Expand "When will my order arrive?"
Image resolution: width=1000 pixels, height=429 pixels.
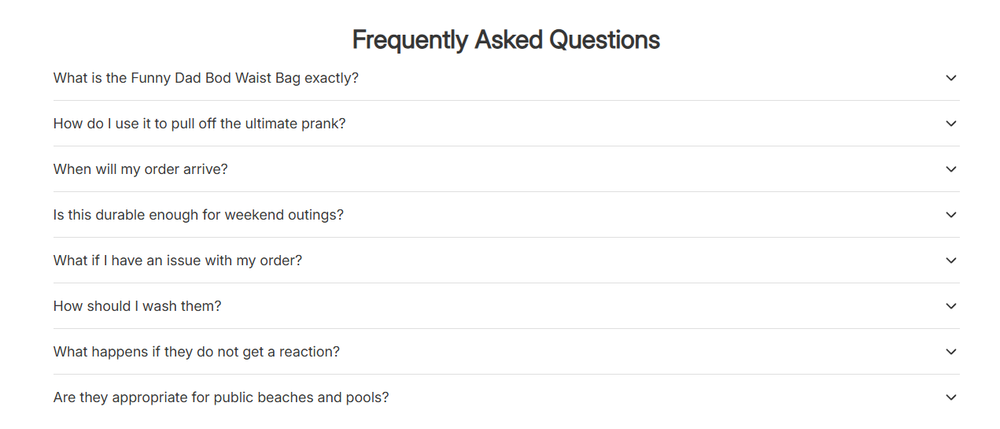tap(506, 169)
